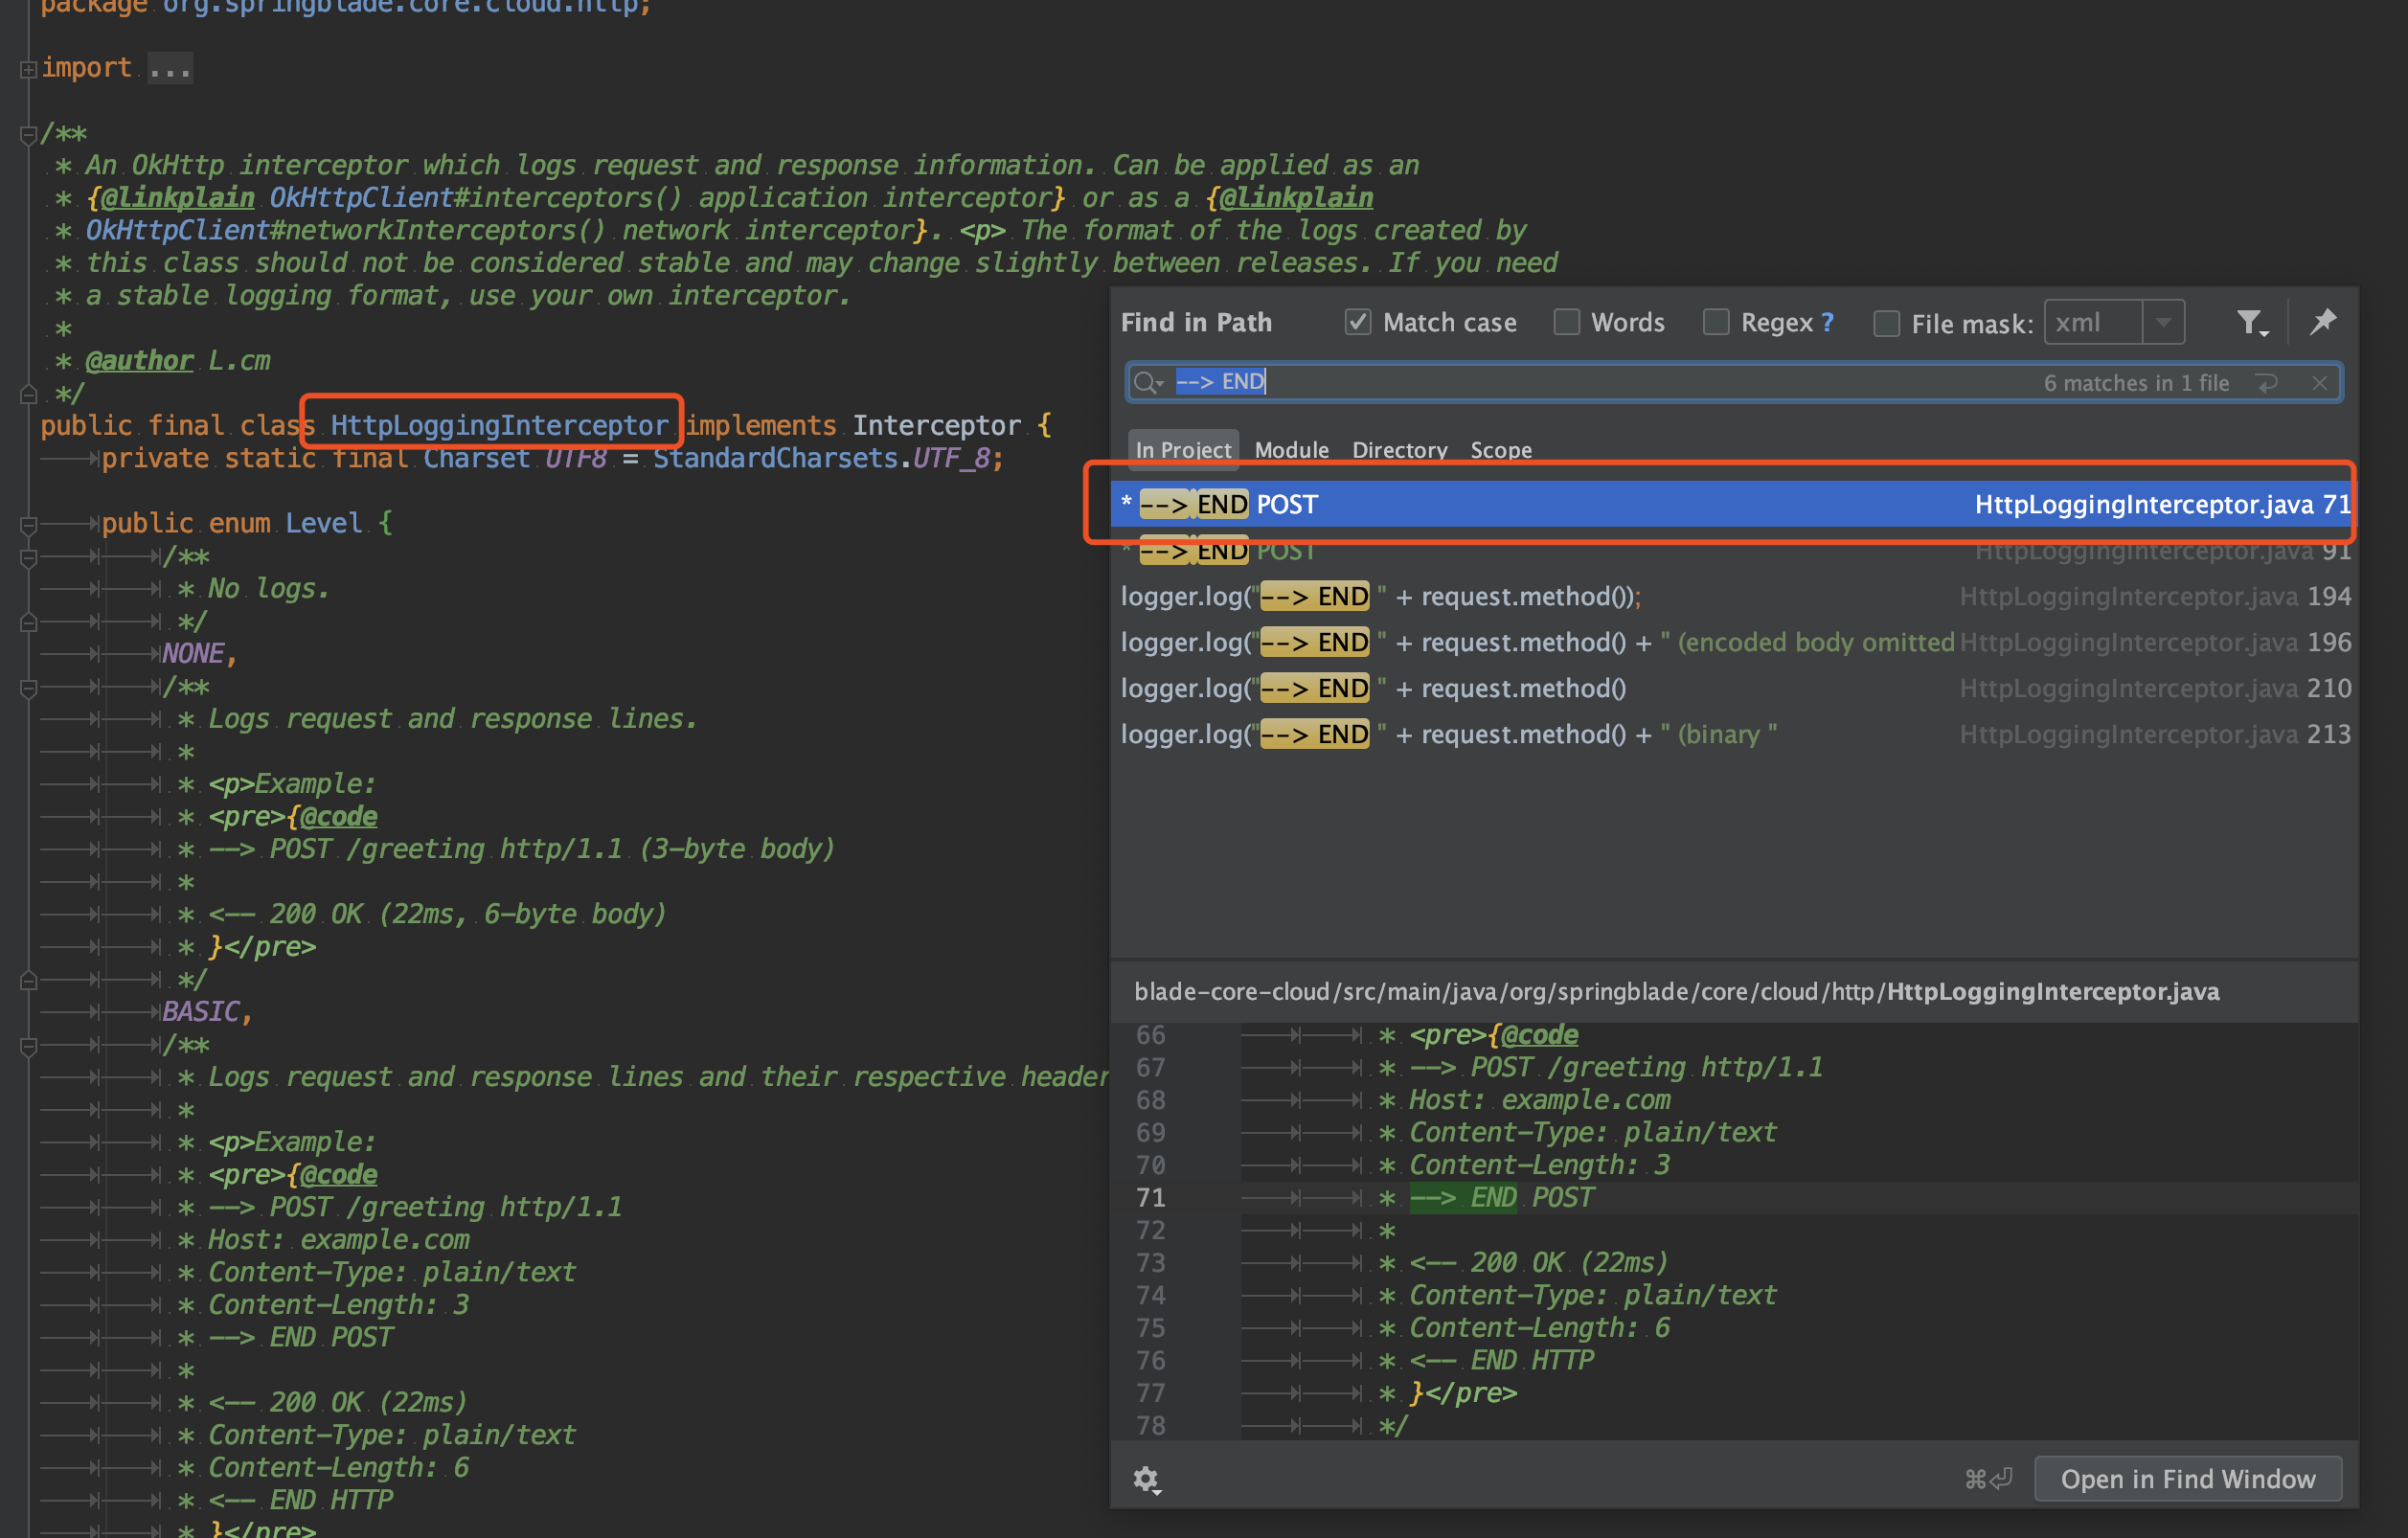Switch to Scope tab
The image size is (2408, 1538).
pos(1500,450)
